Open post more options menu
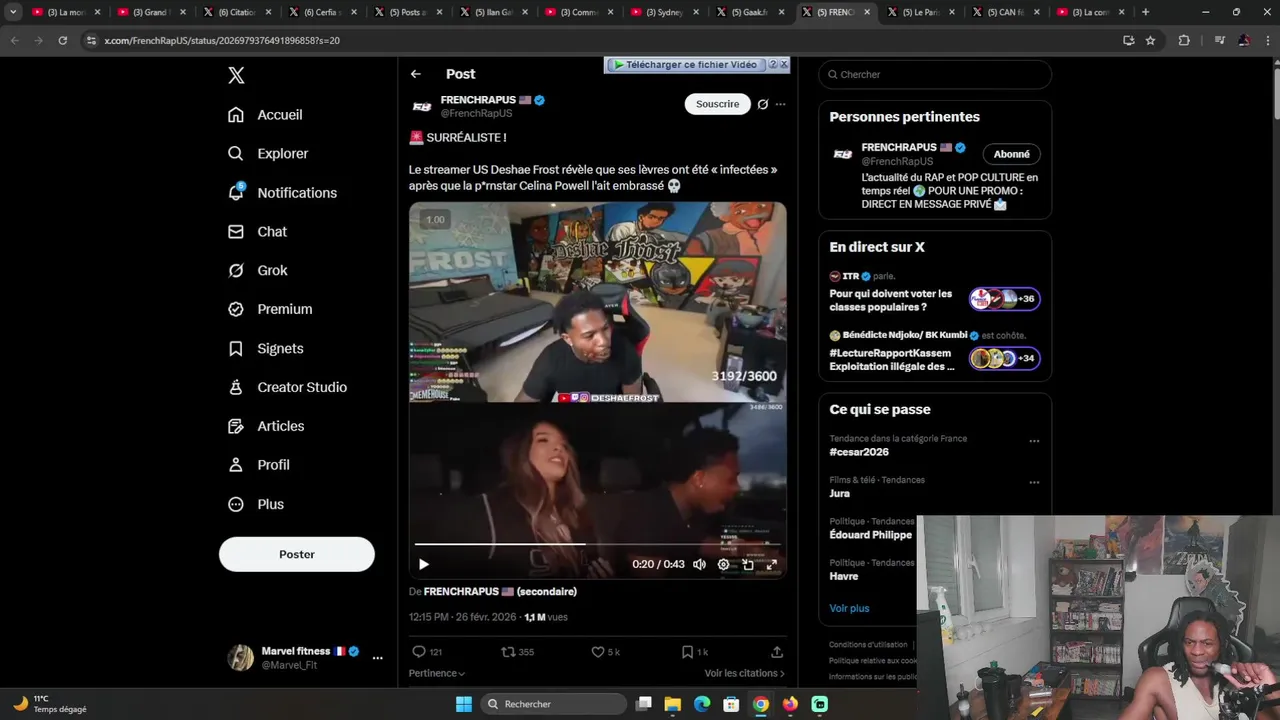1280x720 pixels. [781, 104]
